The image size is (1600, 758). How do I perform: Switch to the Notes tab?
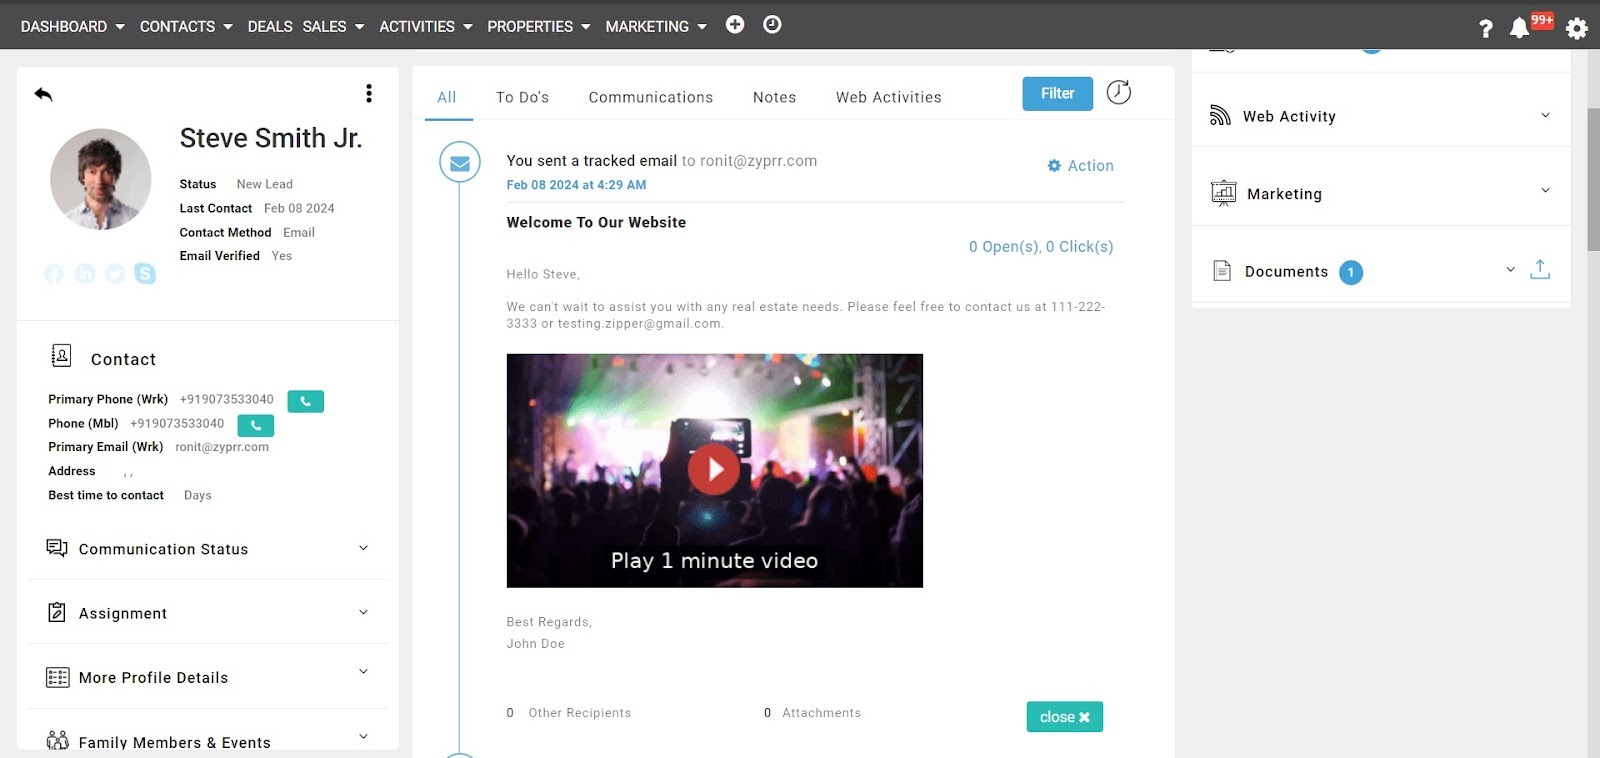click(774, 97)
